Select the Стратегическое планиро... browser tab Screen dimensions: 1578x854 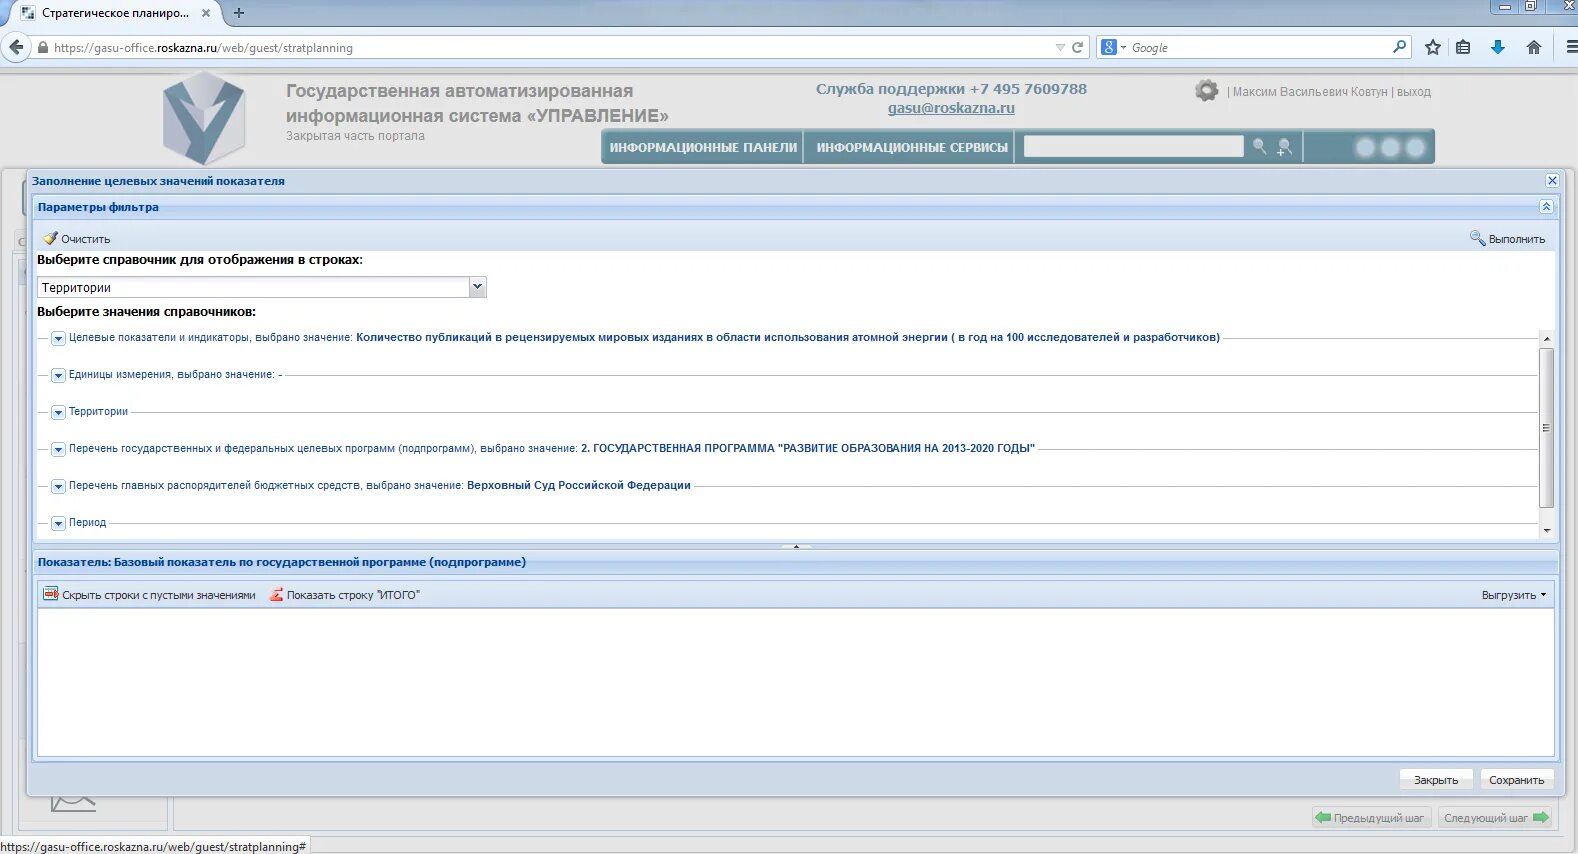[x=115, y=13]
